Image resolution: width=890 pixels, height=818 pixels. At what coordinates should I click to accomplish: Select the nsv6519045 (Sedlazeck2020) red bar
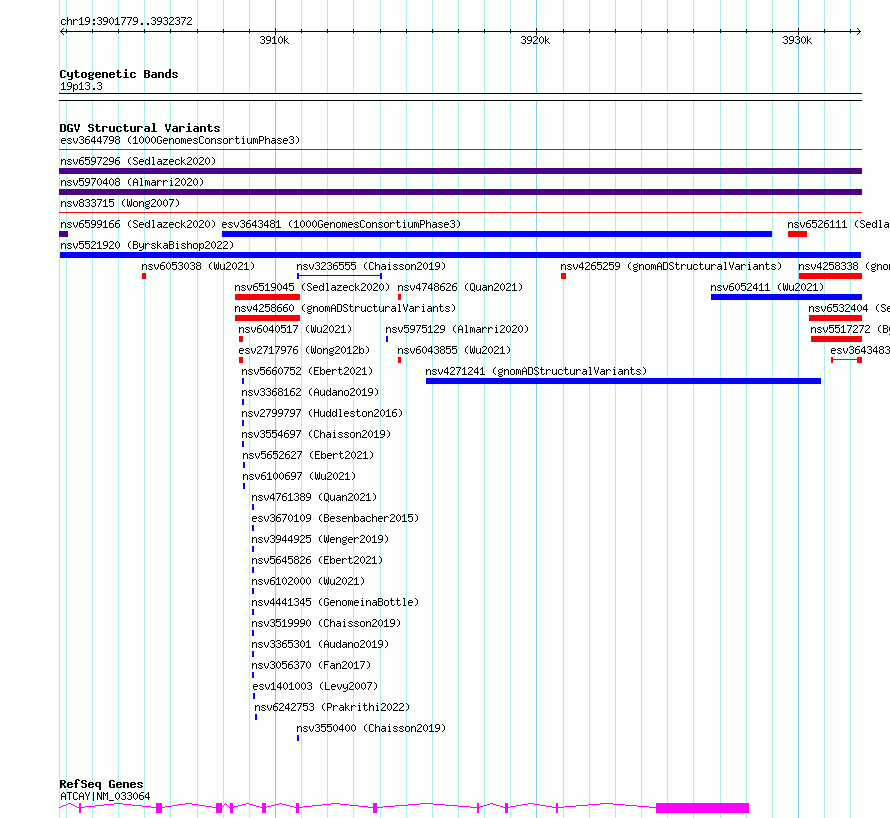coord(267,297)
